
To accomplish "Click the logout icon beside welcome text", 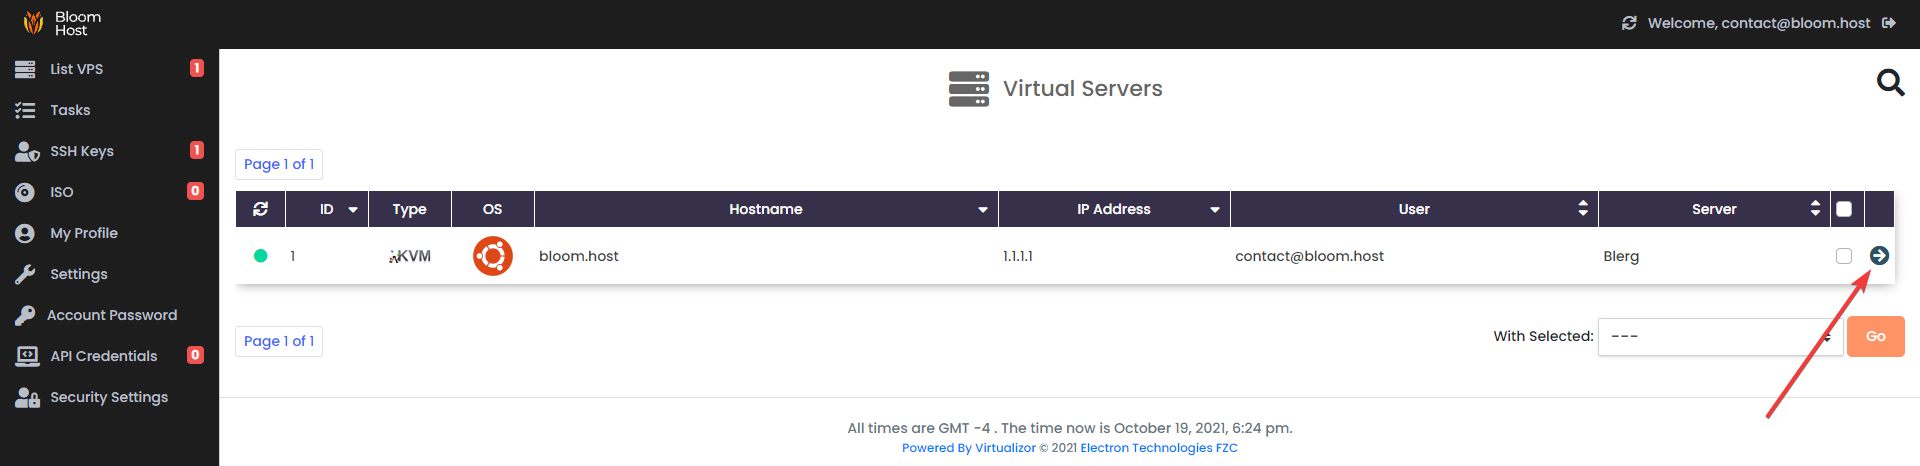I will coord(1888,23).
